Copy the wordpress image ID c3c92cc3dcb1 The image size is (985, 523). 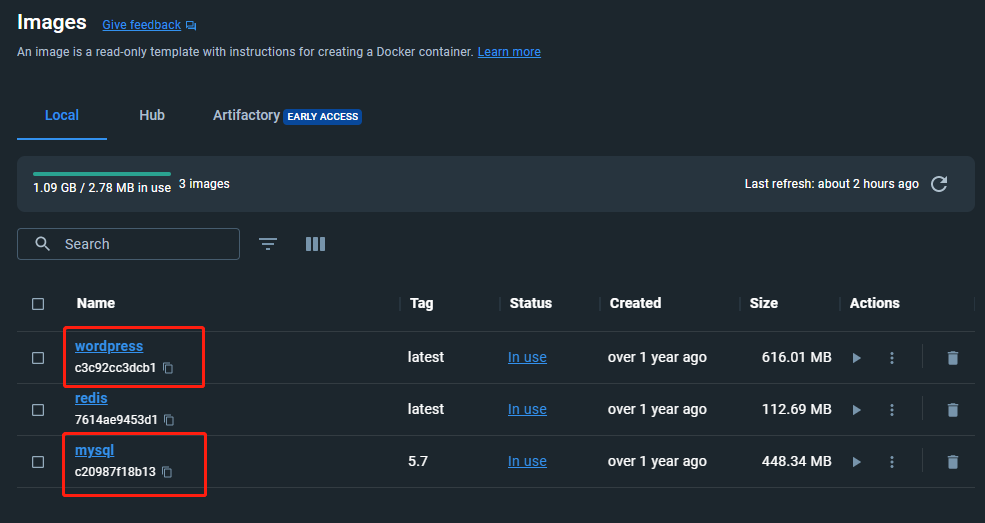pos(168,368)
